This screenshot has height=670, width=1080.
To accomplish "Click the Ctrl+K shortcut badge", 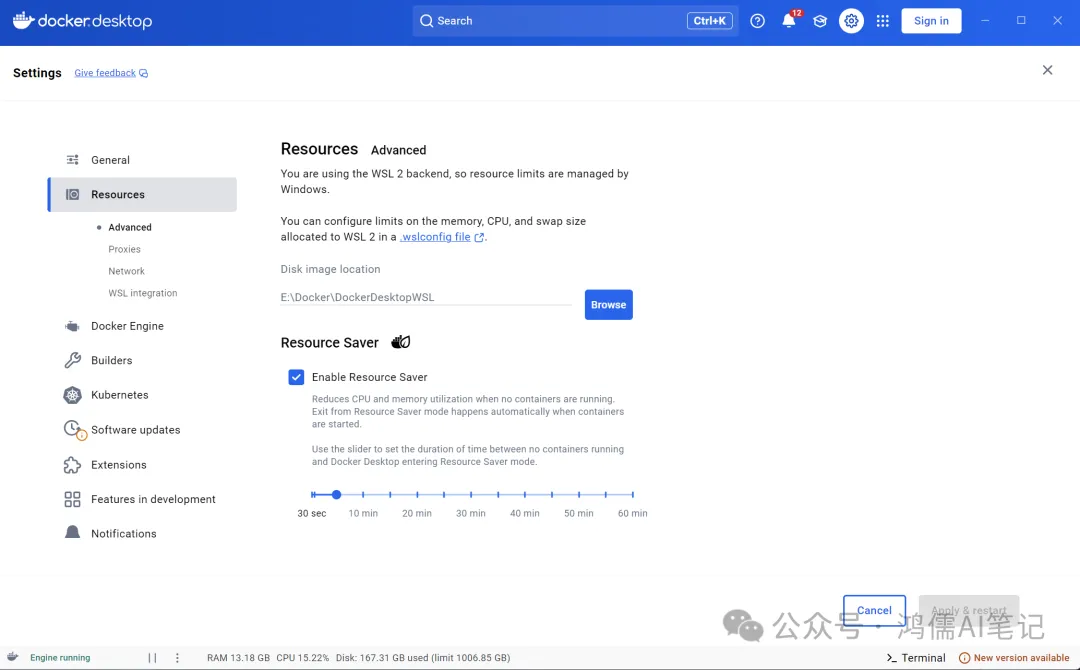I will [709, 21].
